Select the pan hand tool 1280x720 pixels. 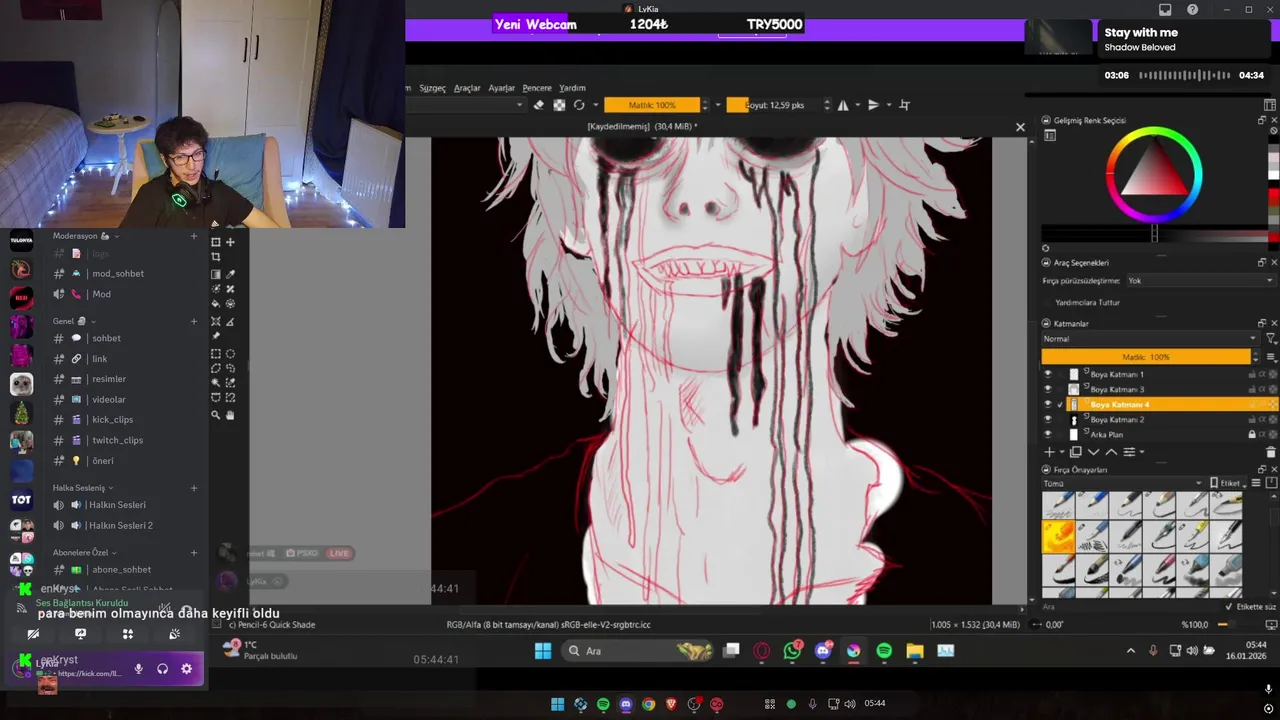(x=231, y=414)
